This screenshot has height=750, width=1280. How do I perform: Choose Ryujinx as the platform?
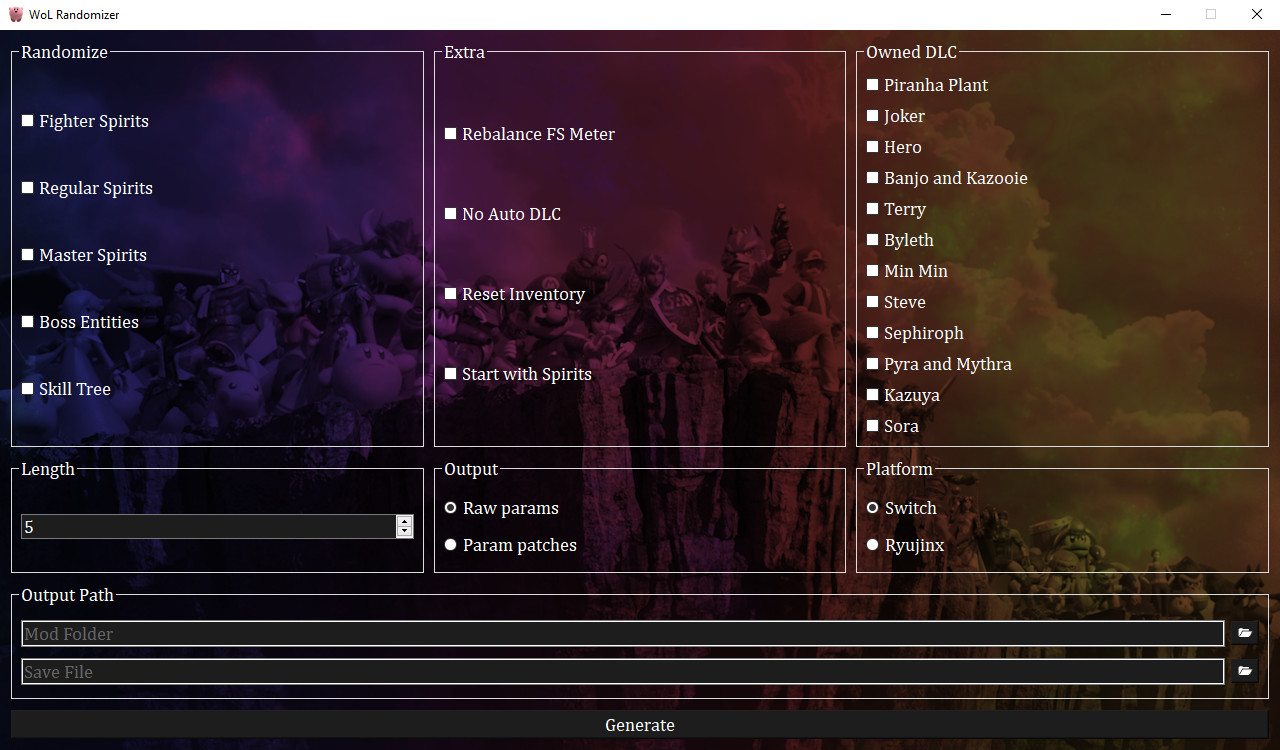click(873, 545)
